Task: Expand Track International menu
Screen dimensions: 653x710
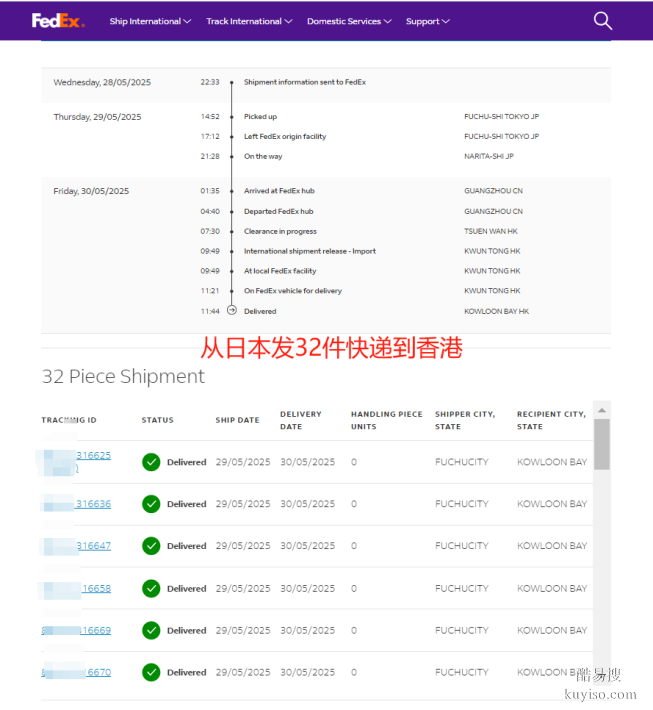Action: pos(249,21)
